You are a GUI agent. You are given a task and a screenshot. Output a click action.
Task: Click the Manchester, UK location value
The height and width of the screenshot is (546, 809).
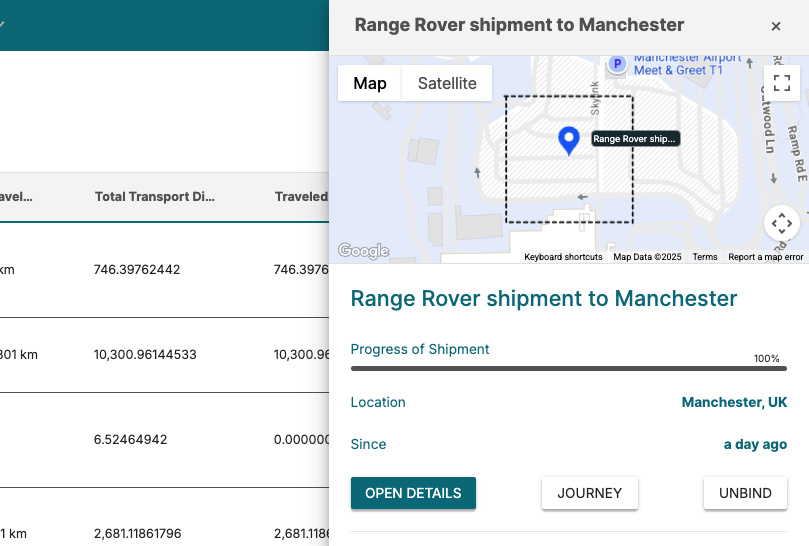[734, 403]
